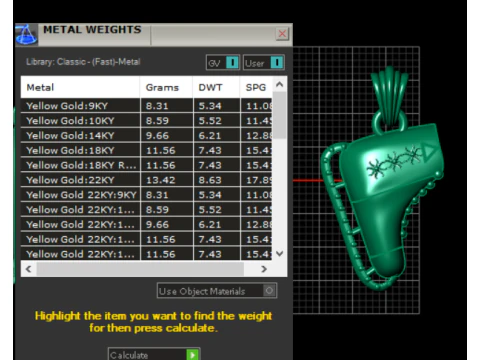
Task: Select the Yellow Gold:10KY row
Action: point(146,121)
